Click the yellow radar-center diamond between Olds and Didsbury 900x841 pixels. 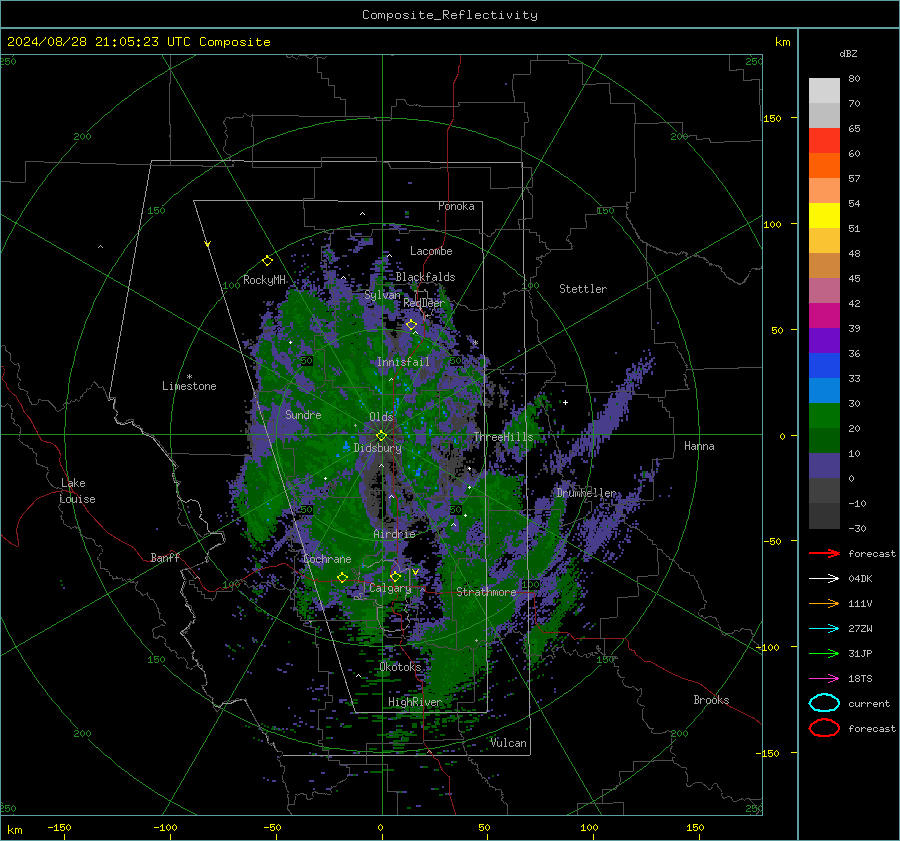[x=381, y=436]
